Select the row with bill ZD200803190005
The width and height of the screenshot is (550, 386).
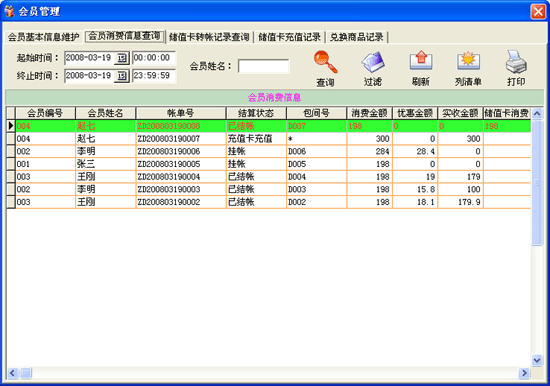(x=268, y=164)
